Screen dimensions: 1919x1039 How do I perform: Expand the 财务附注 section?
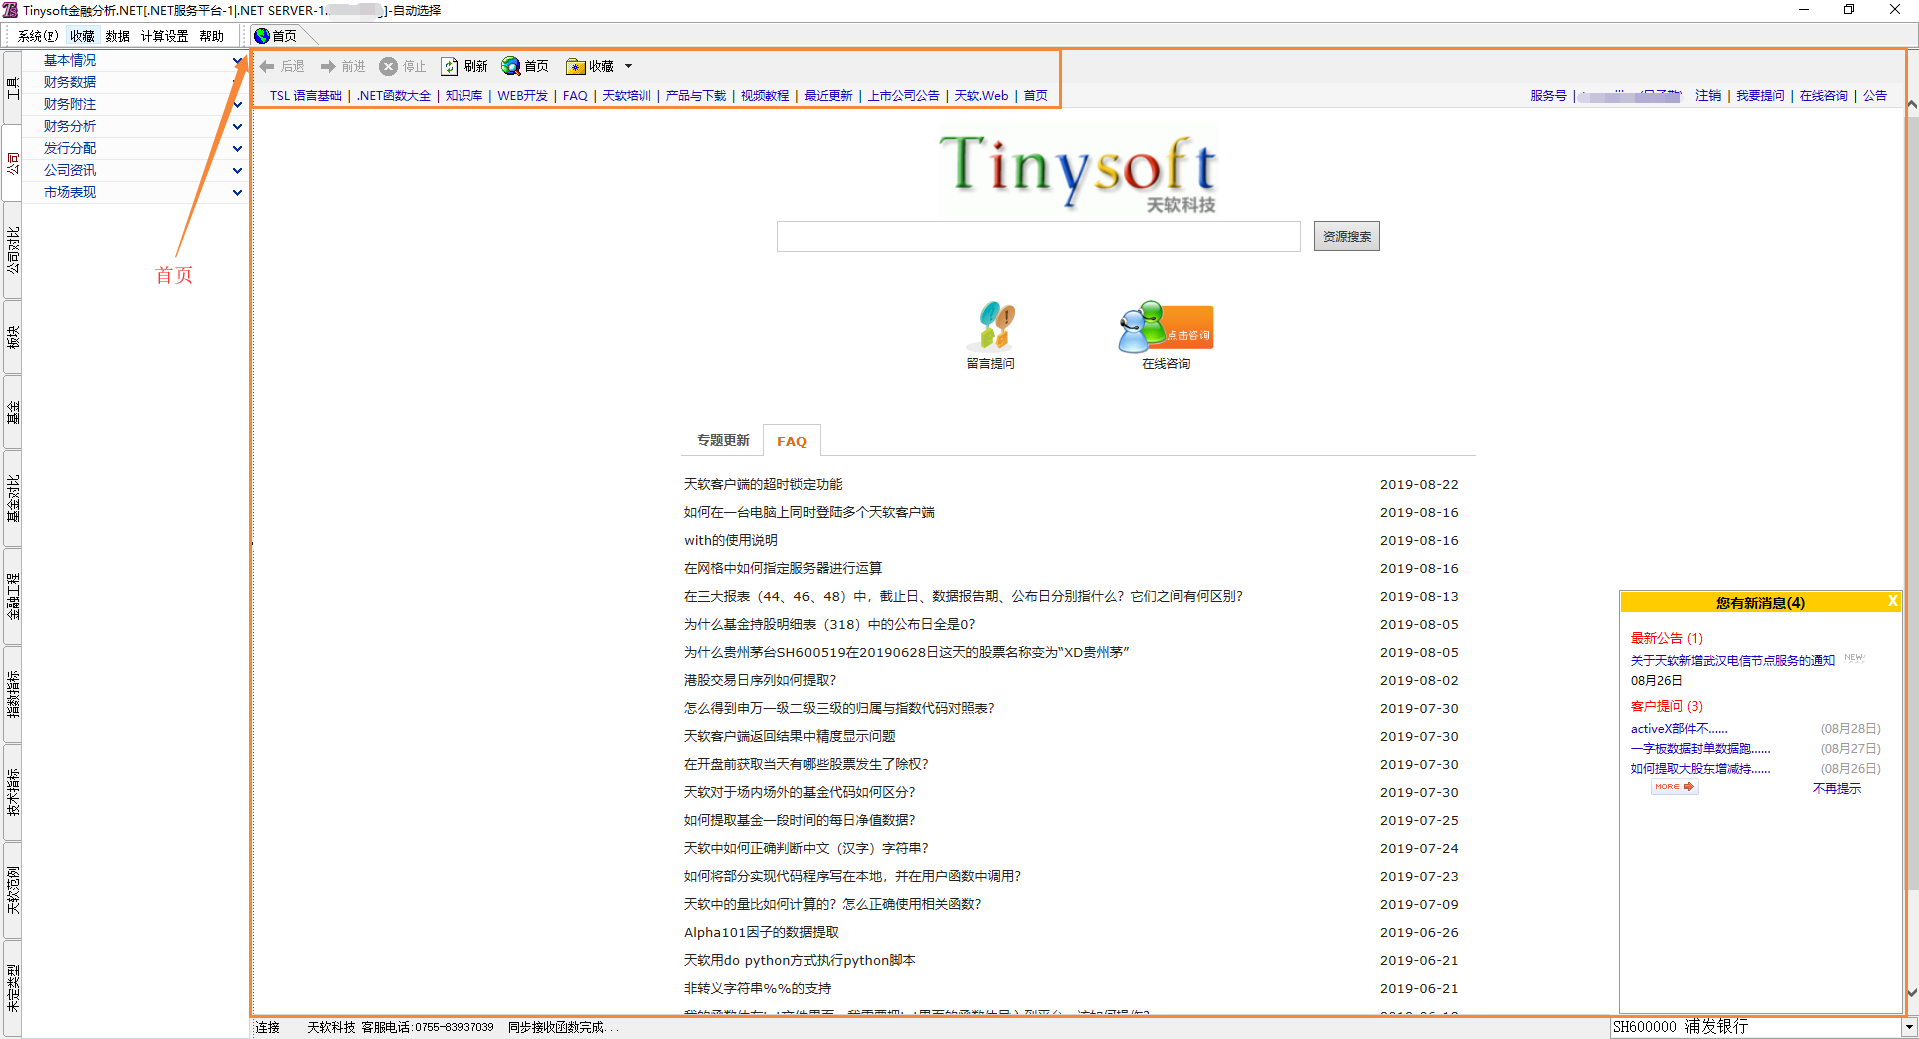pos(237,104)
